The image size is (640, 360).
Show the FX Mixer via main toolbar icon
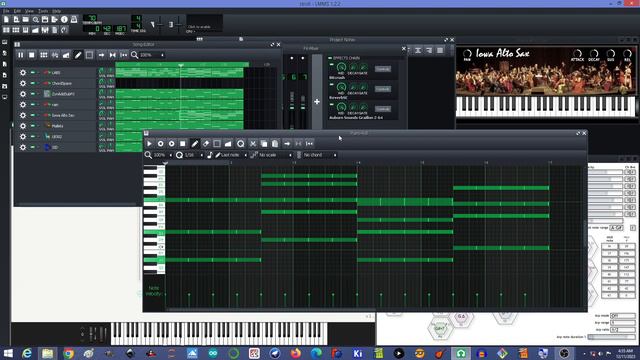45,30
